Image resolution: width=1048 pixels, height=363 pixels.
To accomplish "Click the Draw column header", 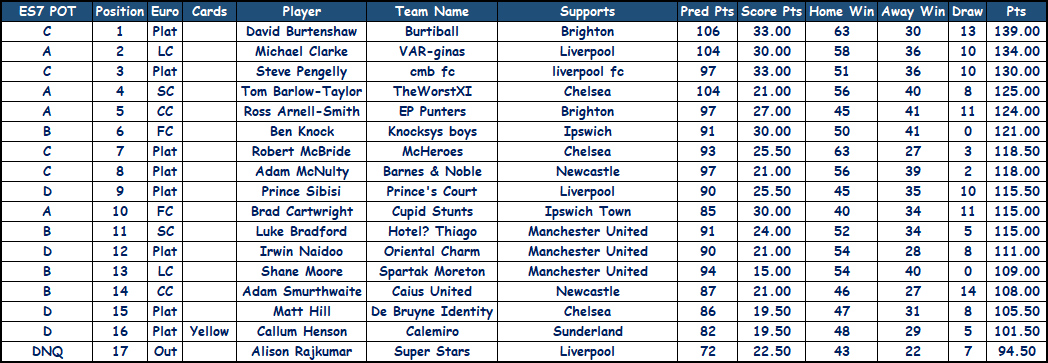I will point(968,11).
